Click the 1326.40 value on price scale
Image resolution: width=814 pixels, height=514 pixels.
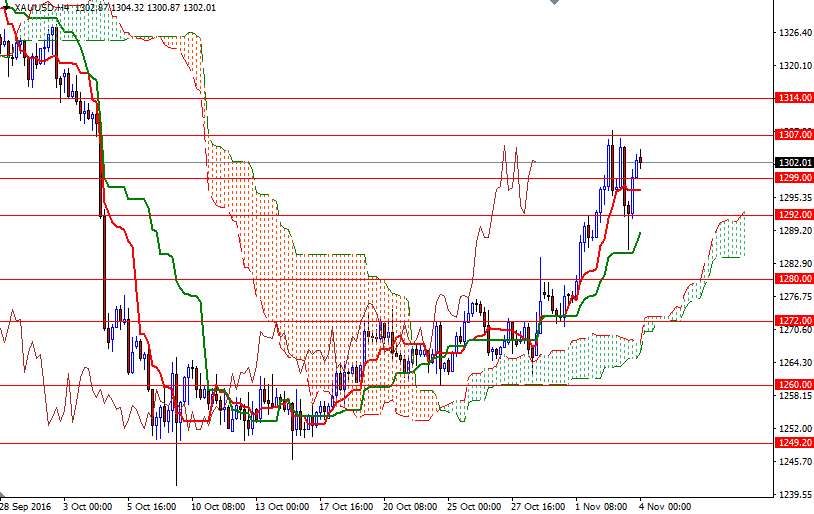coord(792,33)
